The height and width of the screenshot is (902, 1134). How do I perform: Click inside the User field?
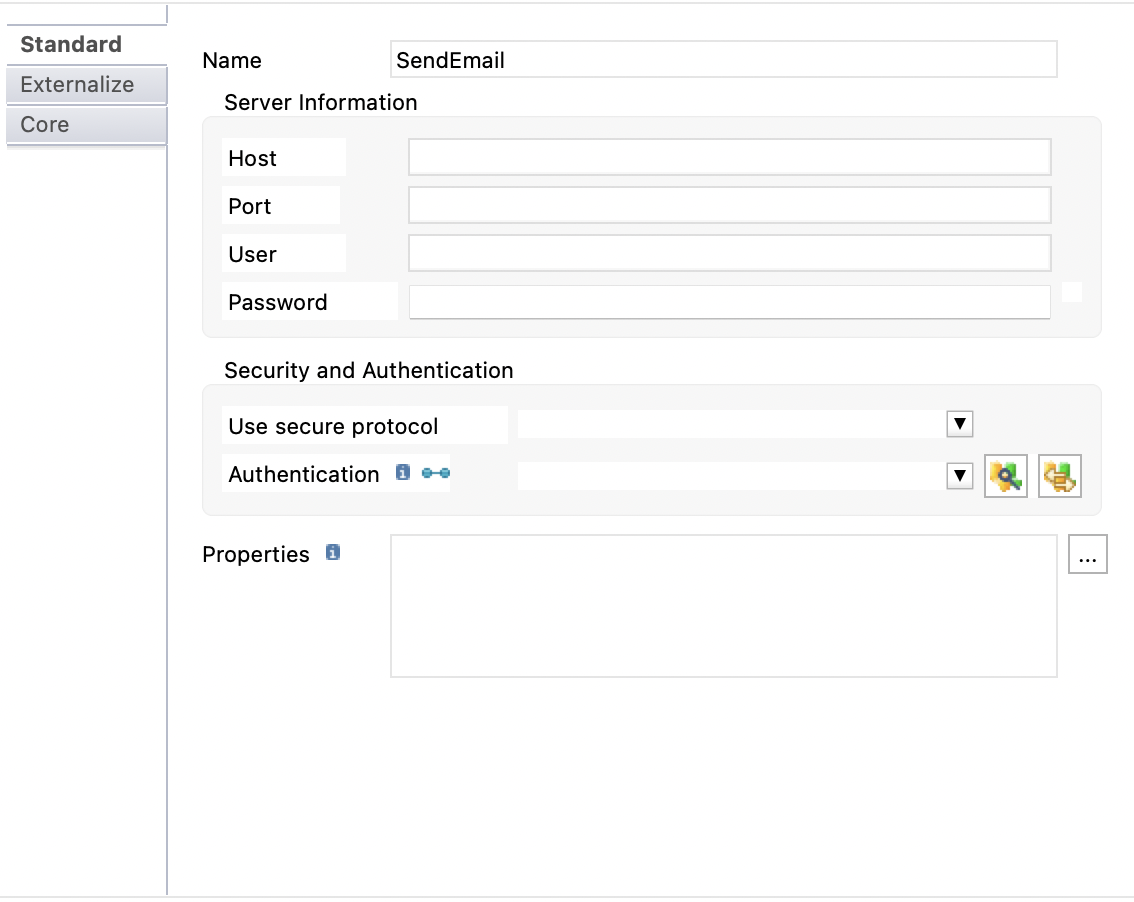pos(729,253)
